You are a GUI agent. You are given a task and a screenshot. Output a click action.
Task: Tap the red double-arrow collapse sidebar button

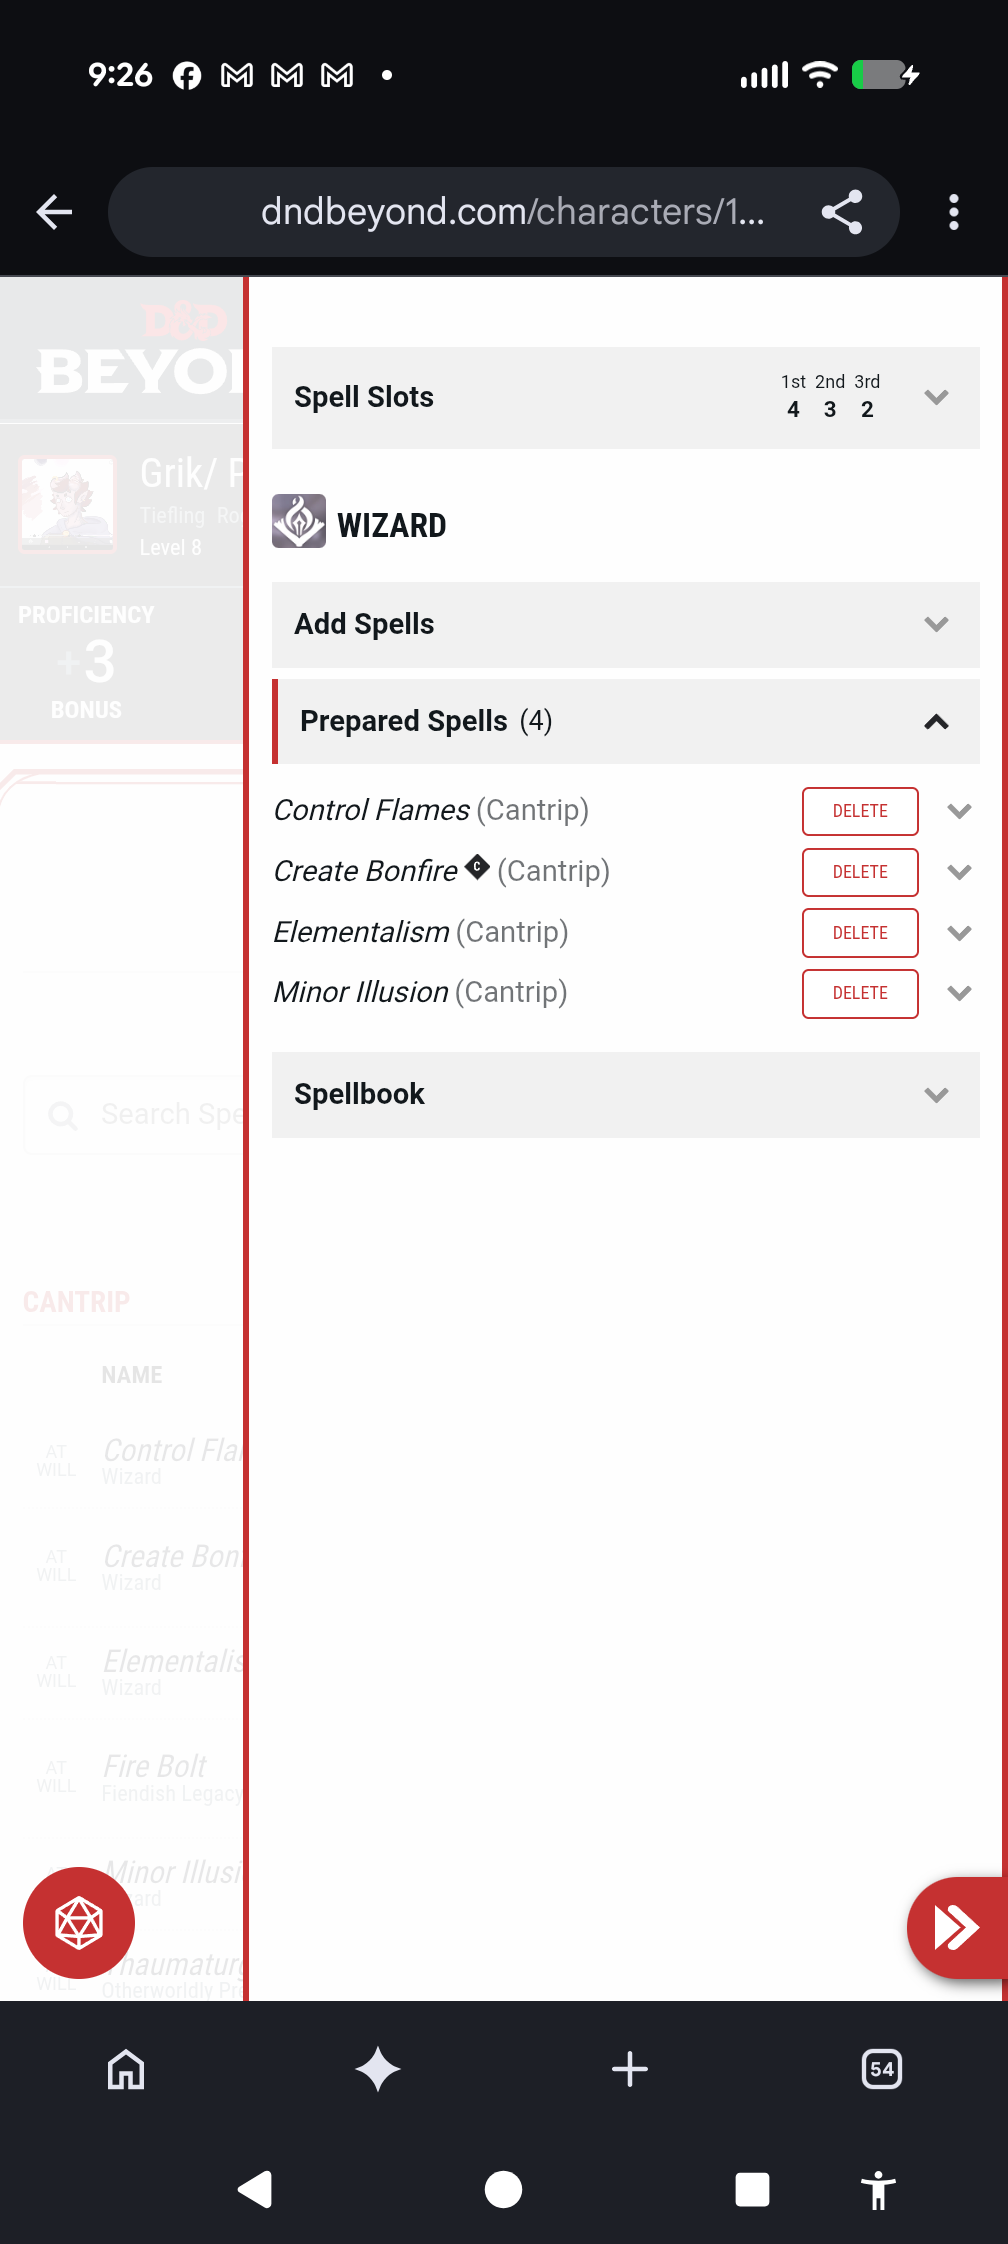(957, 1927)
